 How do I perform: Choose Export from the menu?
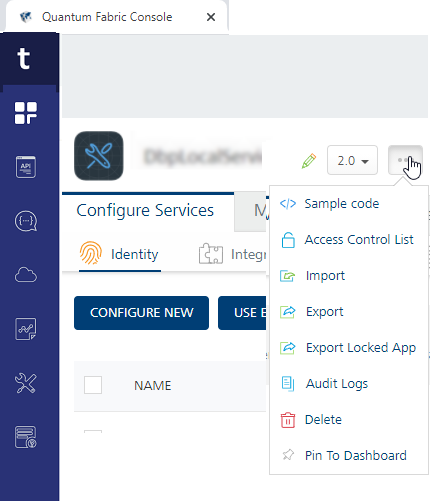[349, 312]
